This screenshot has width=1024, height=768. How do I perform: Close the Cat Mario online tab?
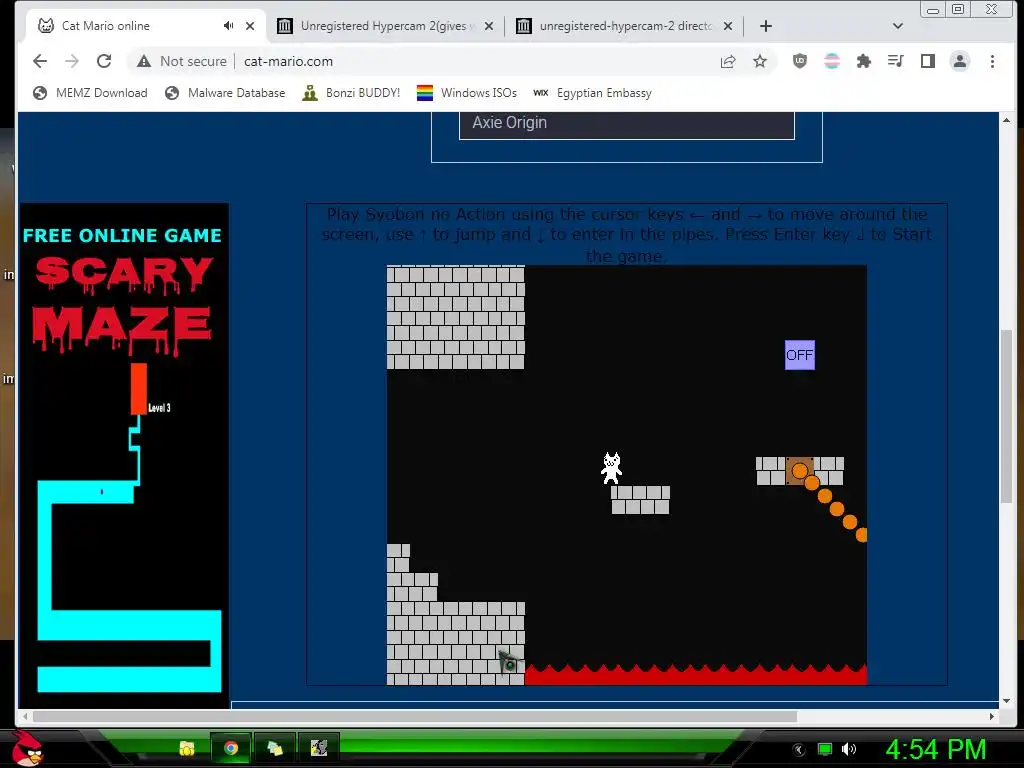click(x=250, y=26)
